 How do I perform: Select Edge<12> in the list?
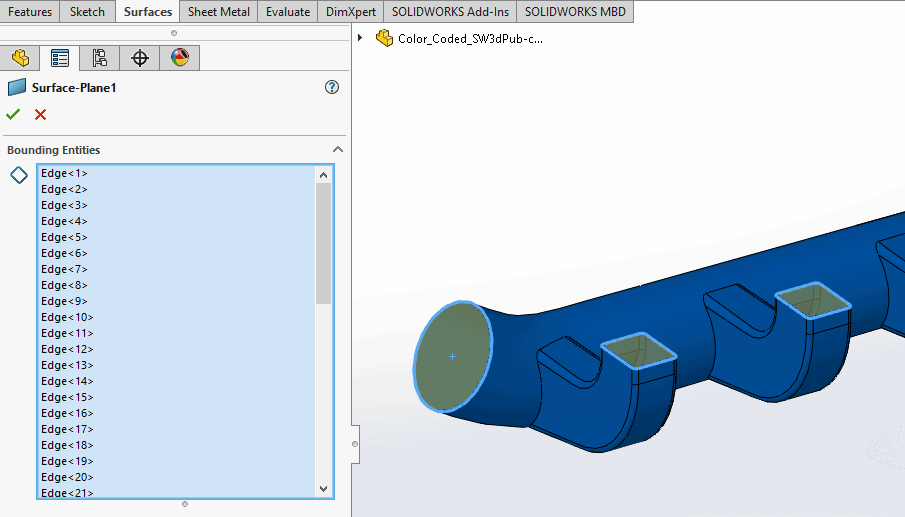177,349
